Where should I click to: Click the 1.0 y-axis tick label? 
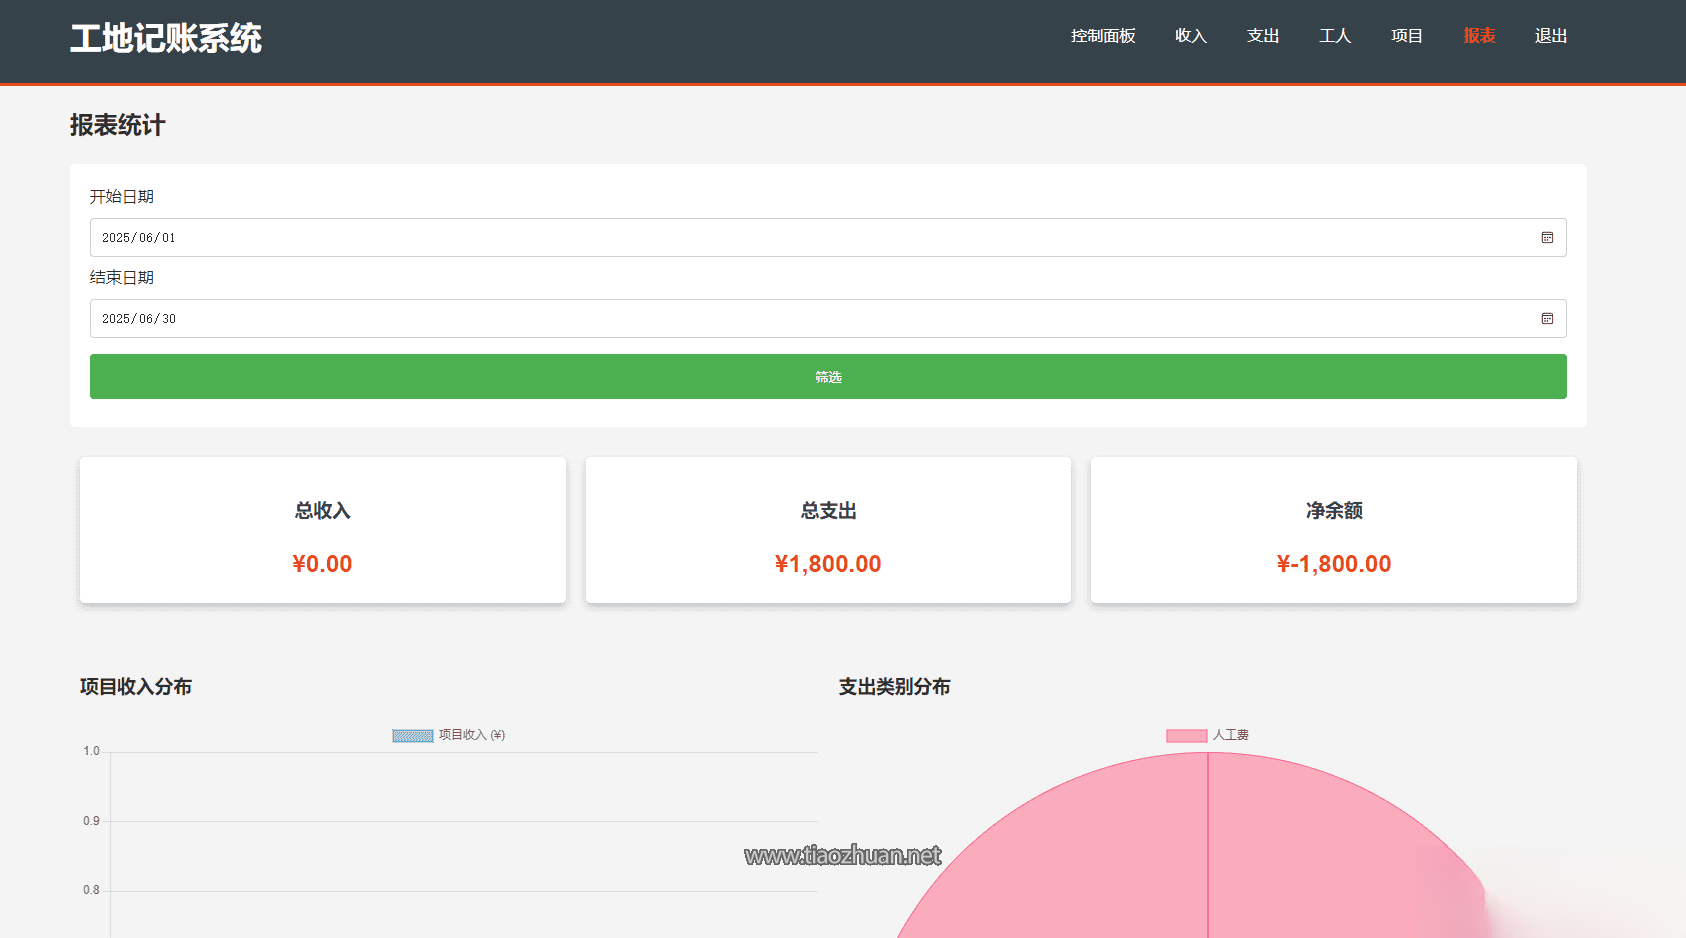point(91,751)
